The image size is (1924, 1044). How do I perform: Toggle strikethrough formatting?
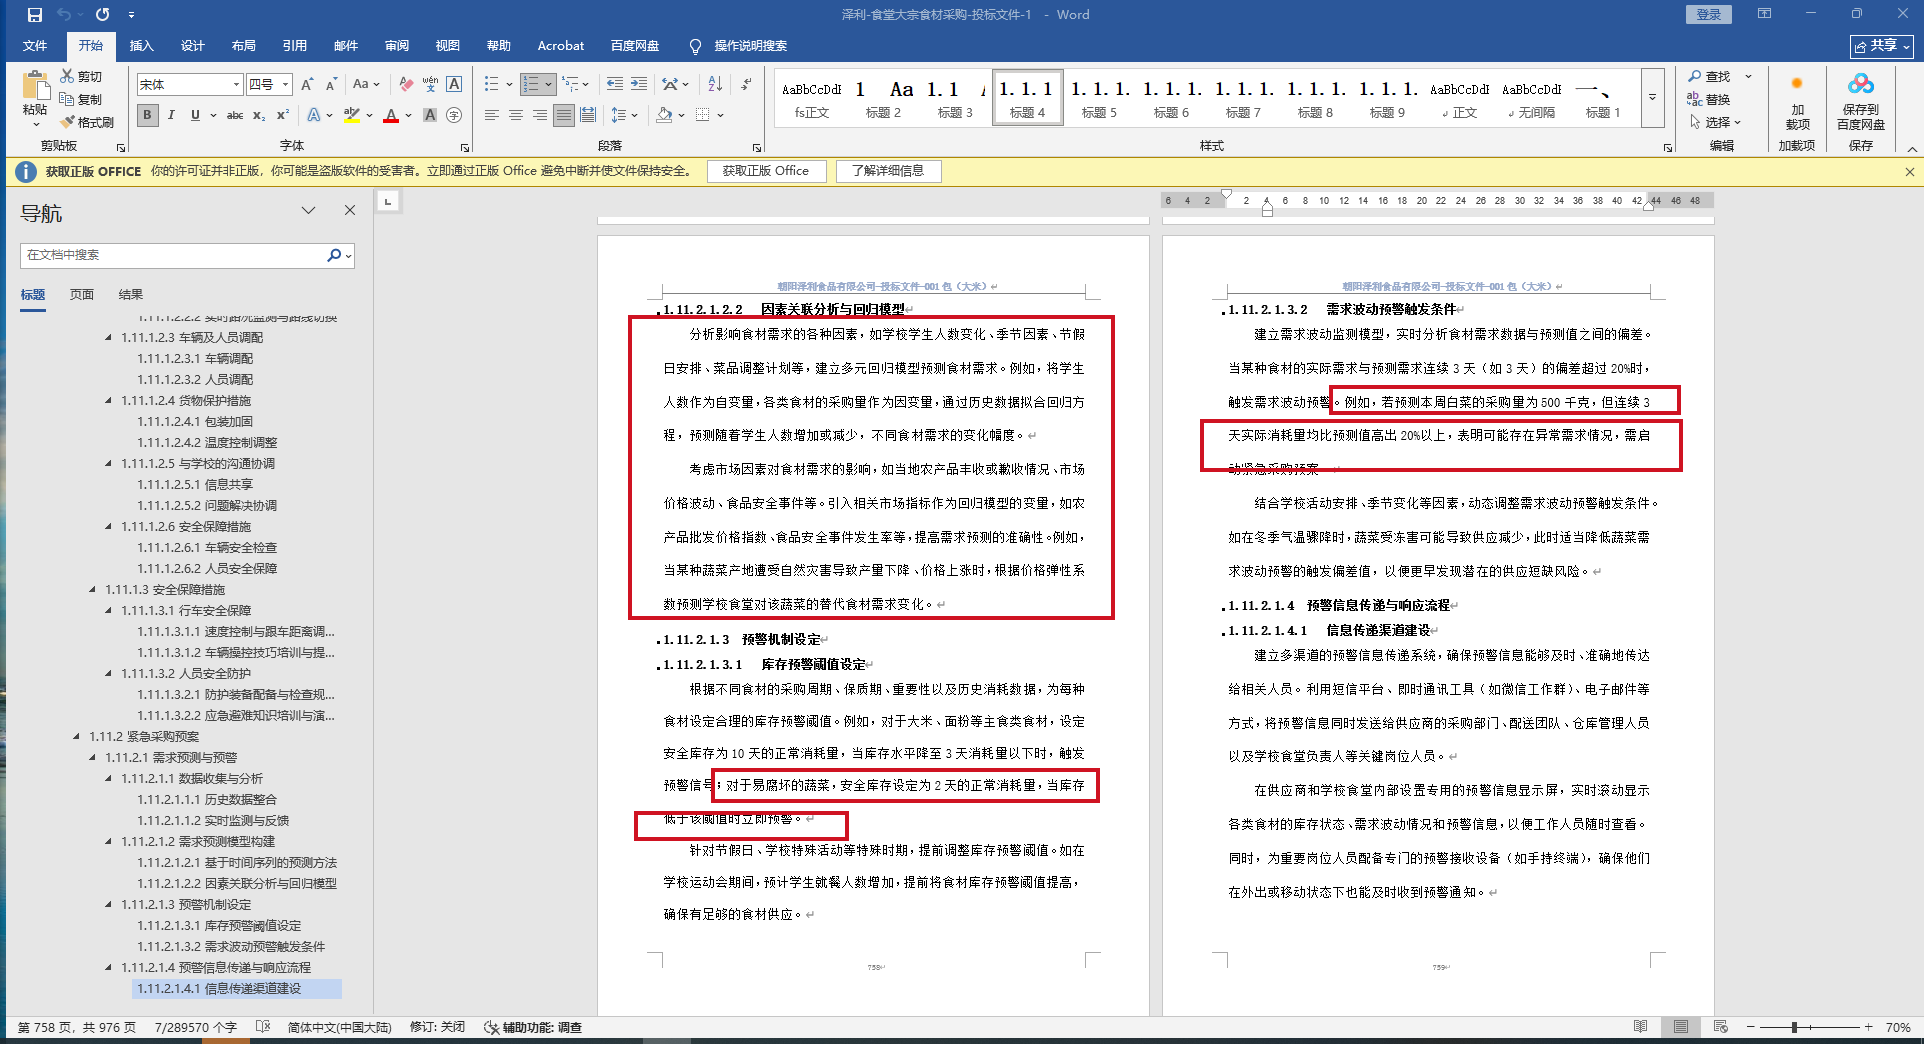[x=235, y=115]
